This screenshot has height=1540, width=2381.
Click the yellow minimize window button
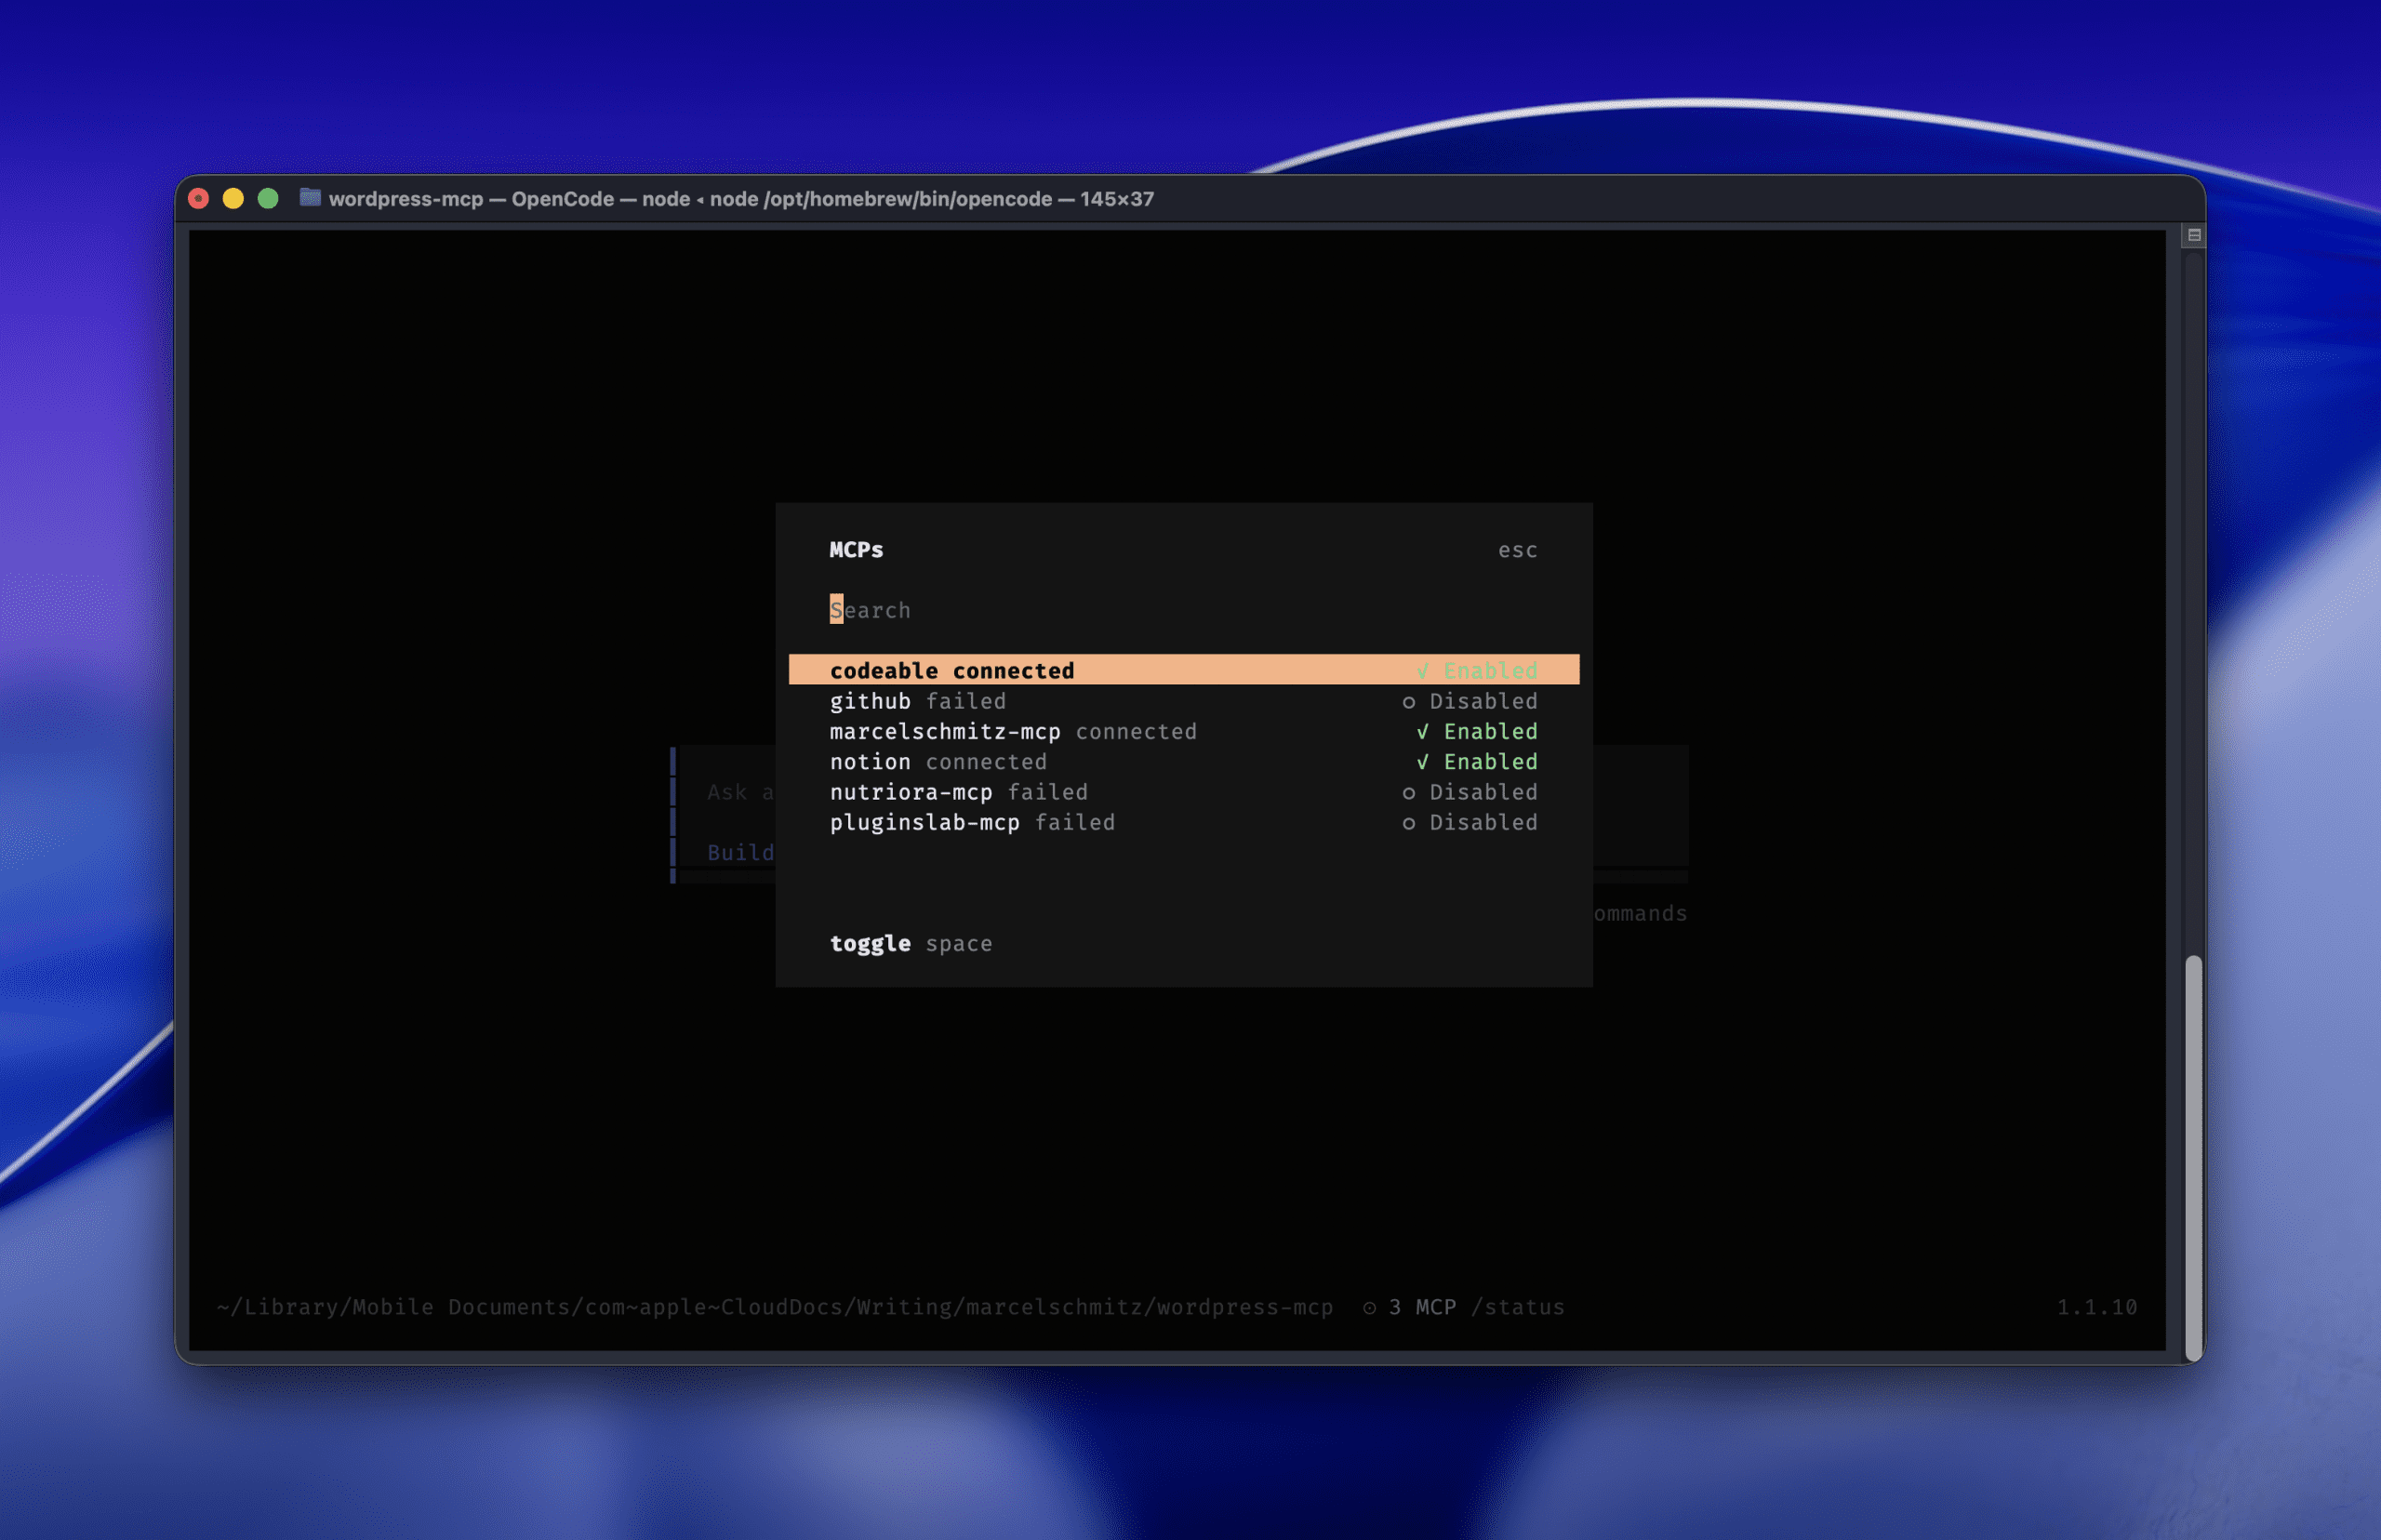click(233, 198)
